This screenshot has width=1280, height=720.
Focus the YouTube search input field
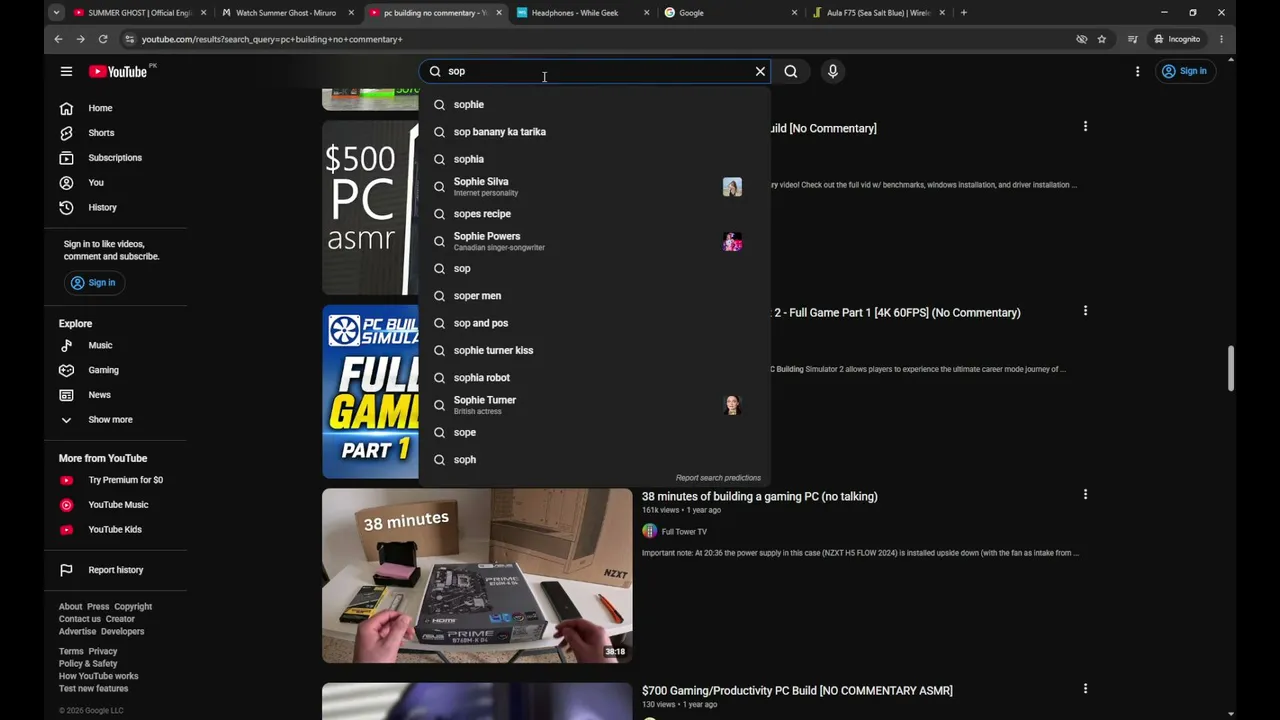(596, 71)
